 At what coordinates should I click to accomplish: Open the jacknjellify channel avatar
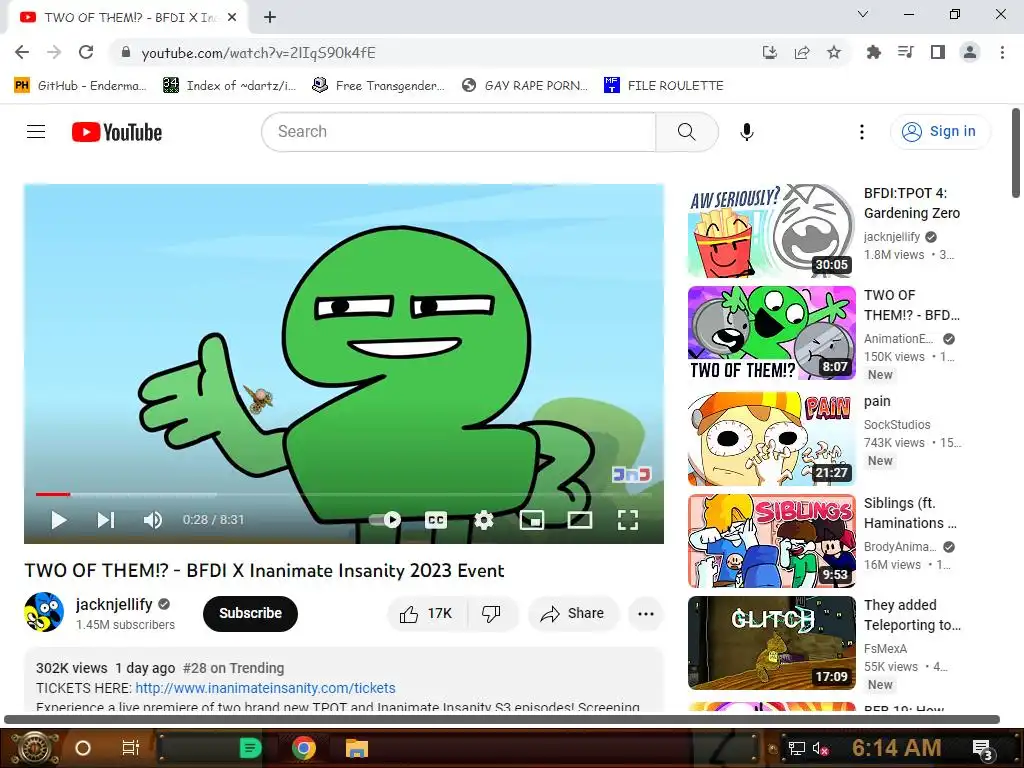[44, 613]
